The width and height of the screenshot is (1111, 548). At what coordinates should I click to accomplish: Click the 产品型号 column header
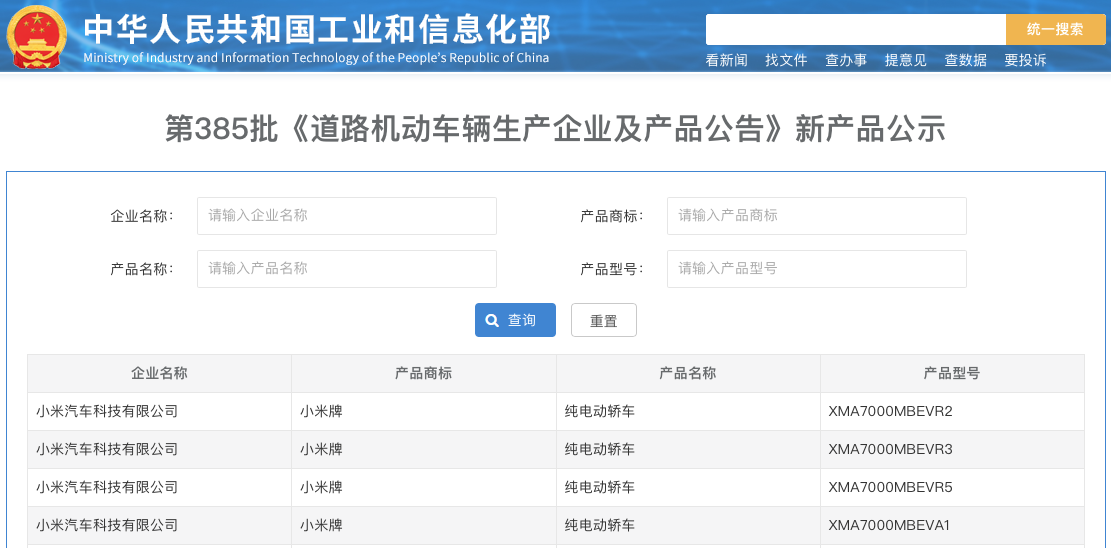(951, 373)
